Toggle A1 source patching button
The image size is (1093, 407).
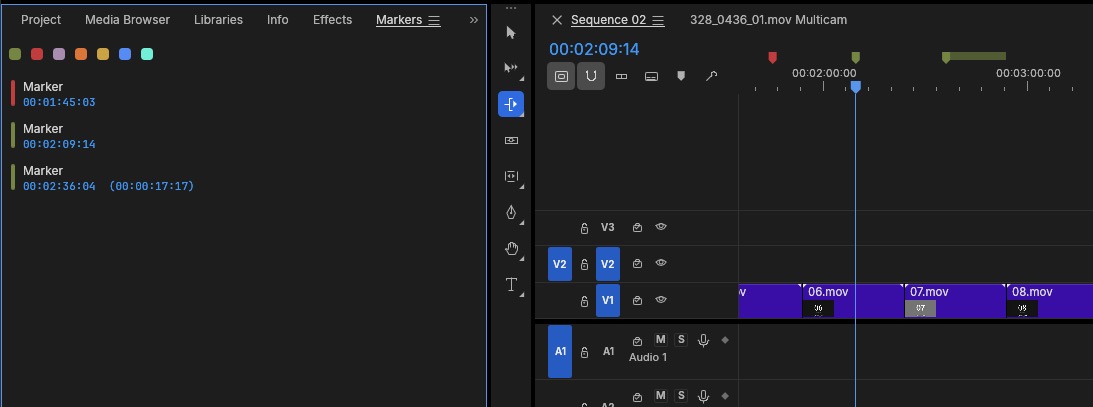tap(560, 351)
